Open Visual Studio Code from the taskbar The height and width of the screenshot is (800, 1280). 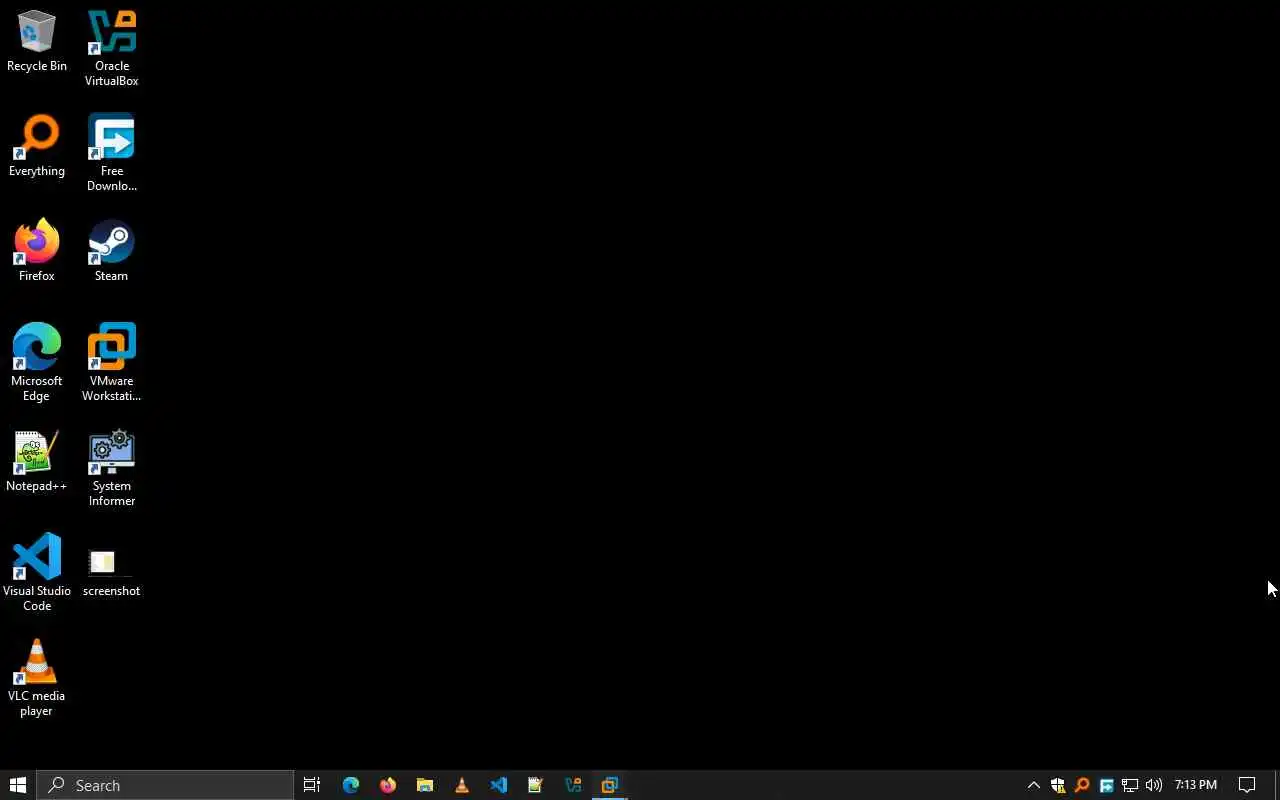click(499, 785)
